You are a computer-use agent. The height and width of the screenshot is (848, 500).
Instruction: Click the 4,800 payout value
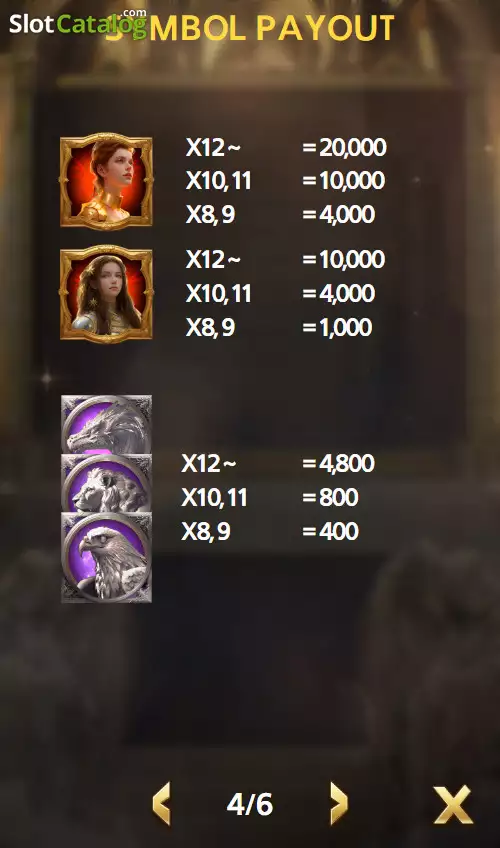coord(346,463)
